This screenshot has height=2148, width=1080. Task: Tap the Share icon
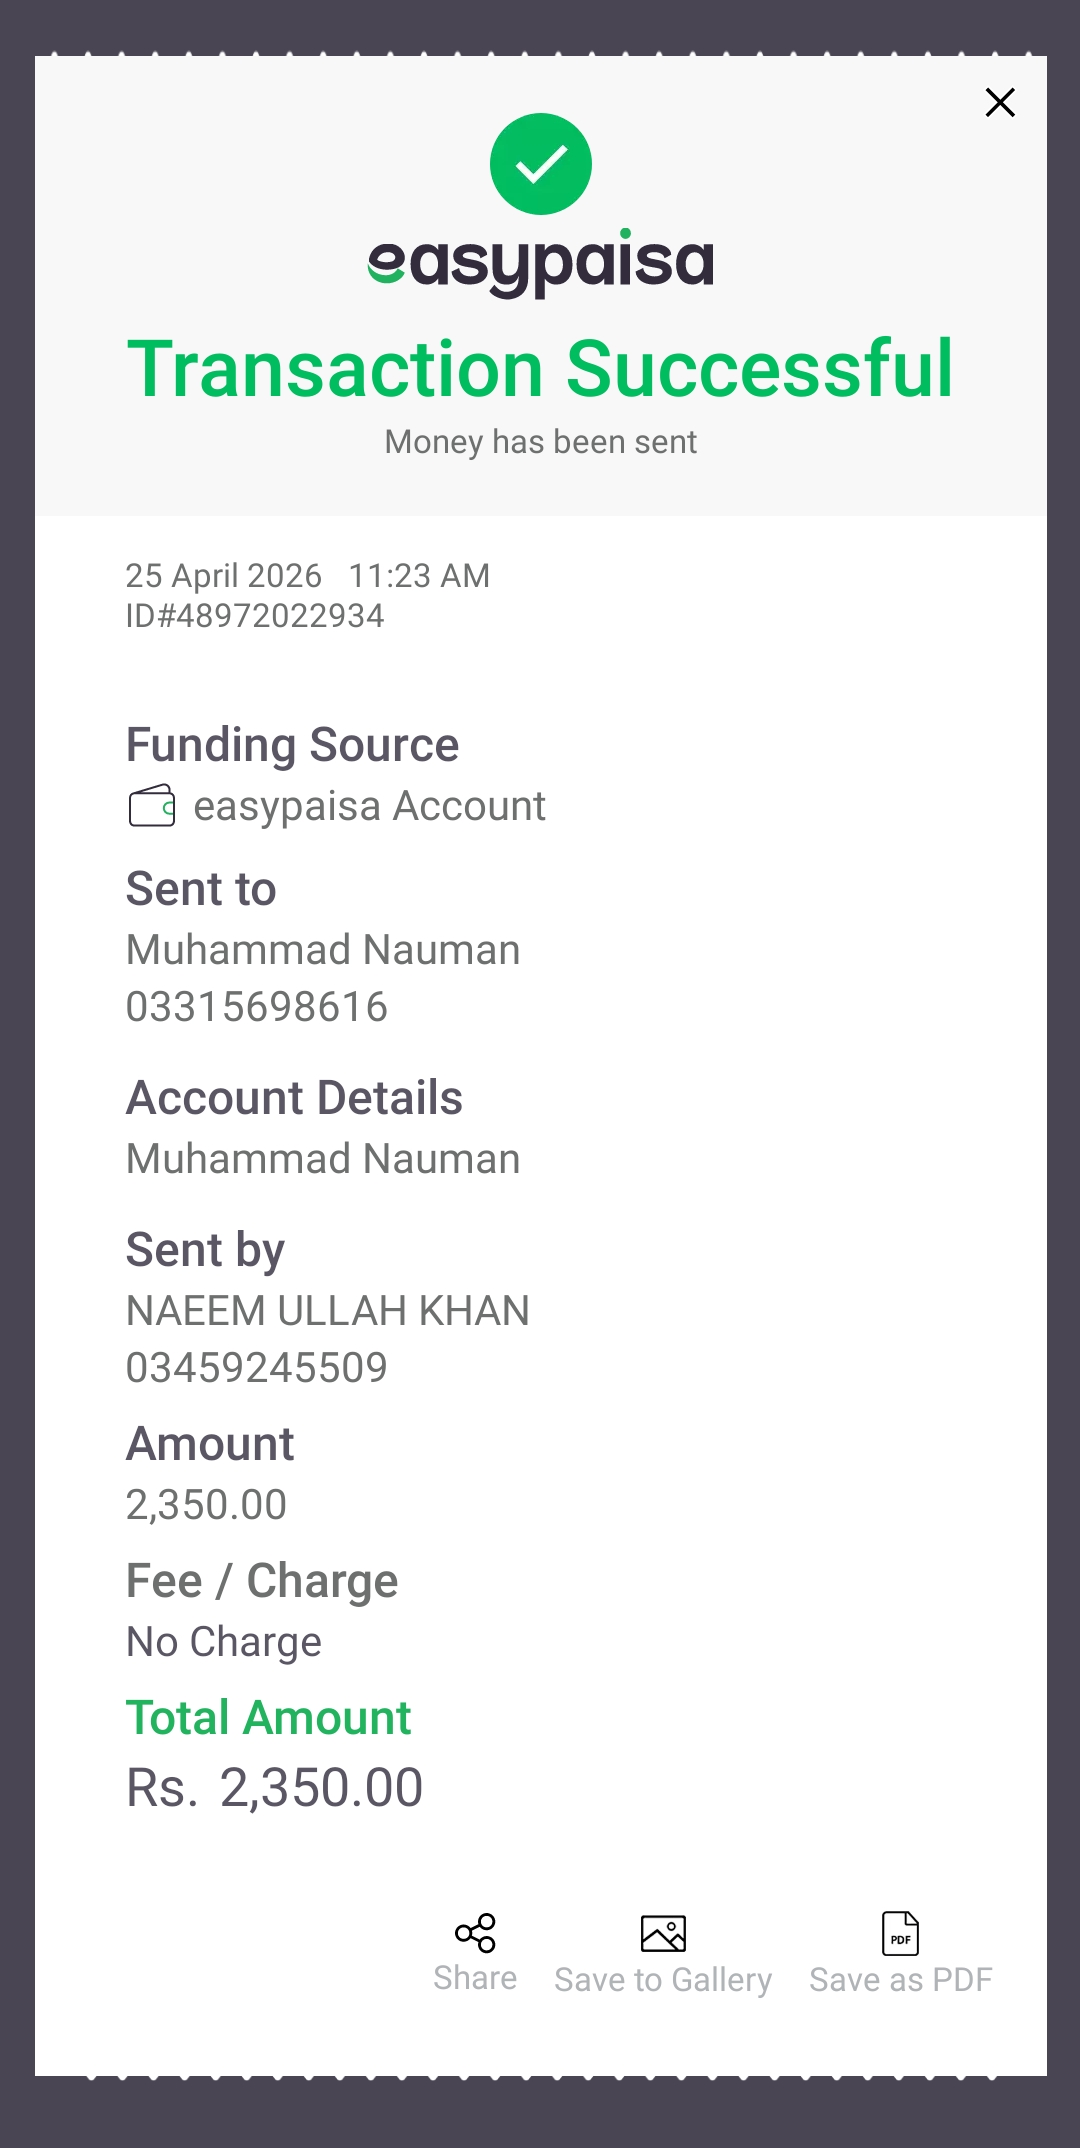click(x=475, y=1933)
